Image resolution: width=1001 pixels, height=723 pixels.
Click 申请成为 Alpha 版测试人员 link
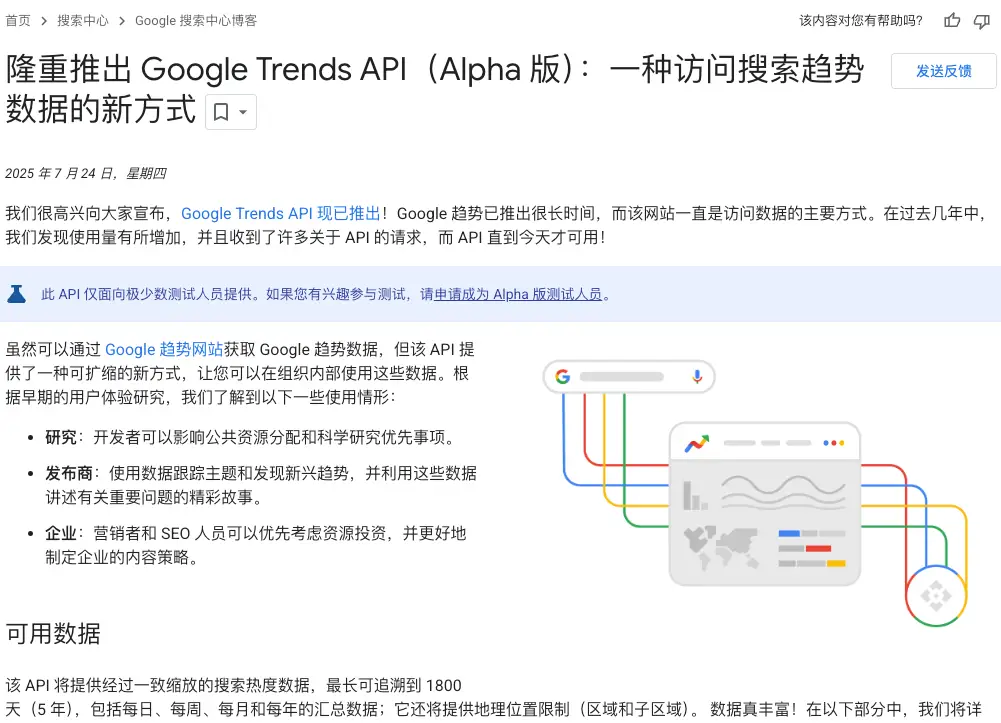click(518, 294)
